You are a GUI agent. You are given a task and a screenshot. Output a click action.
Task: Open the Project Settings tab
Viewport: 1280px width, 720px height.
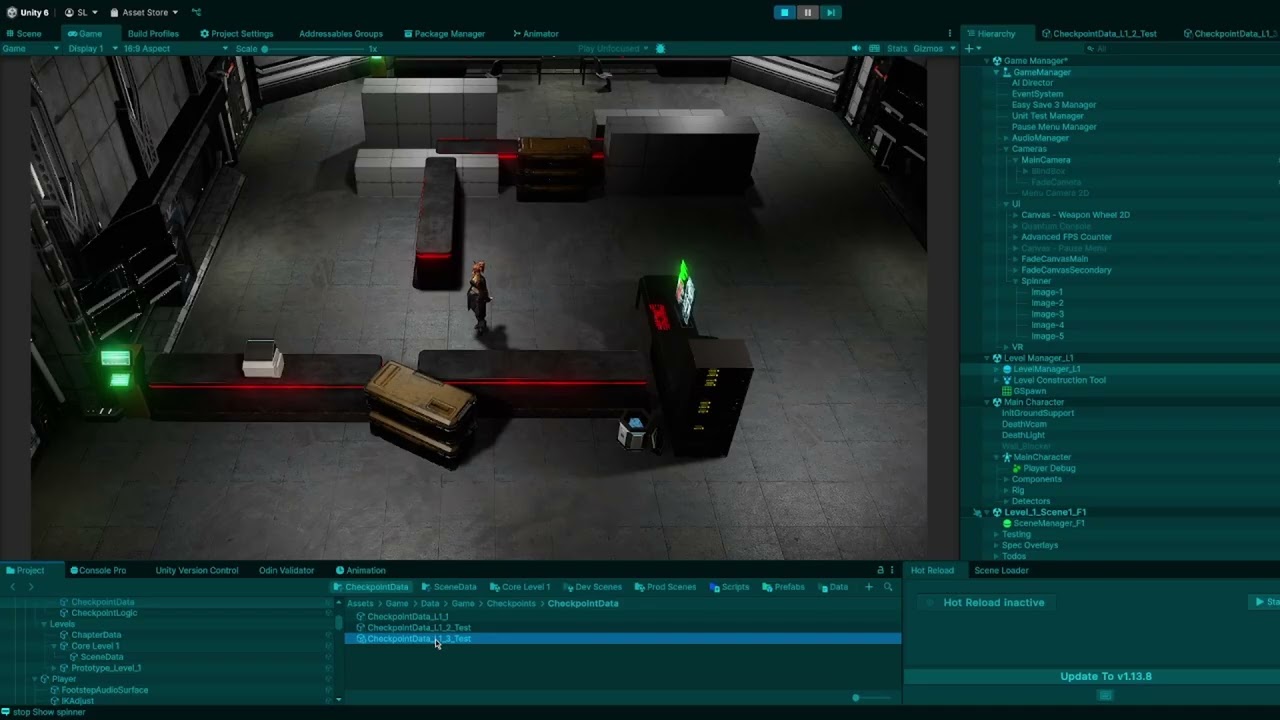(236, 33)
